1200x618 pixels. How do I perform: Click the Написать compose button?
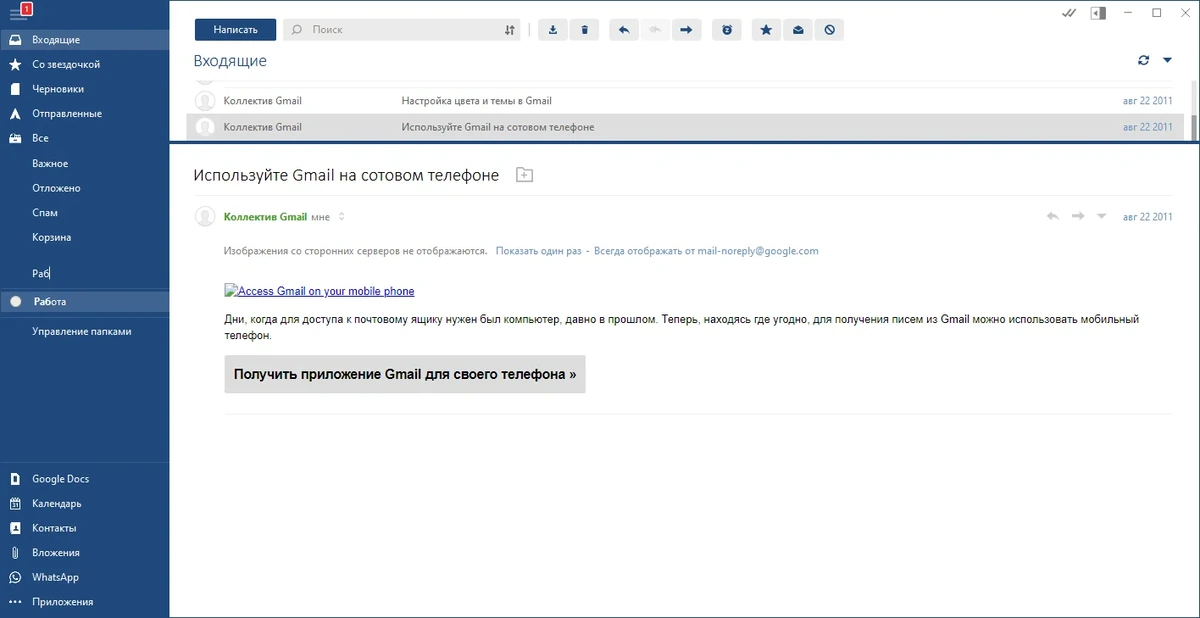tap(235, 30)
